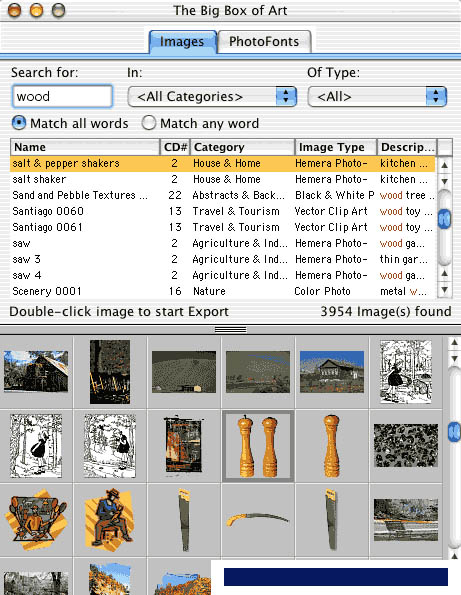Select the Santiago 0060 row
This screenshot has width=461, height=595.
pos(222,211)
